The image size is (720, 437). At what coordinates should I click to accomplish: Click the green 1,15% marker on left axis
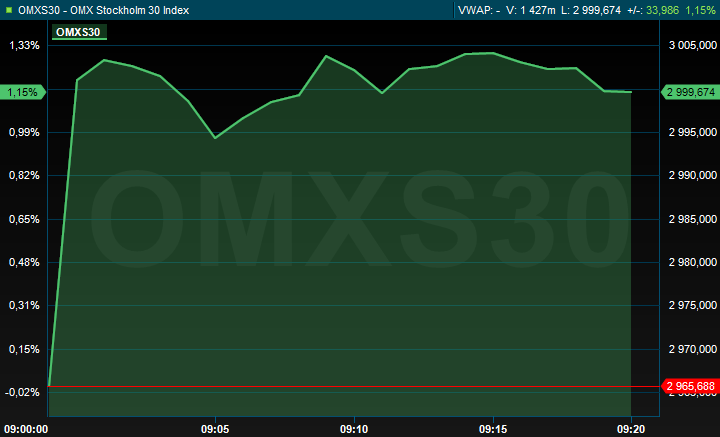click(x=22, y=92)
